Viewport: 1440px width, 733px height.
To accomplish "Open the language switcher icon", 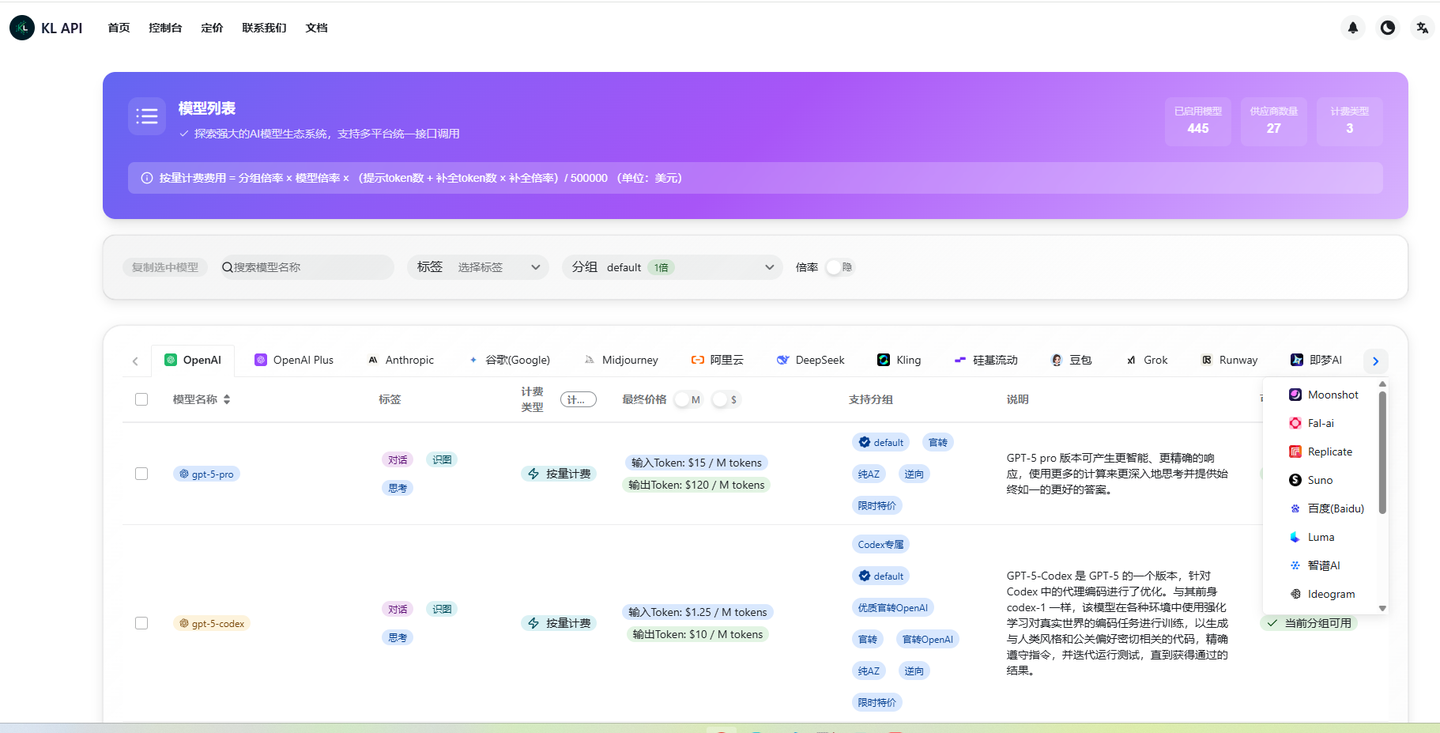I will point(1421,27).
